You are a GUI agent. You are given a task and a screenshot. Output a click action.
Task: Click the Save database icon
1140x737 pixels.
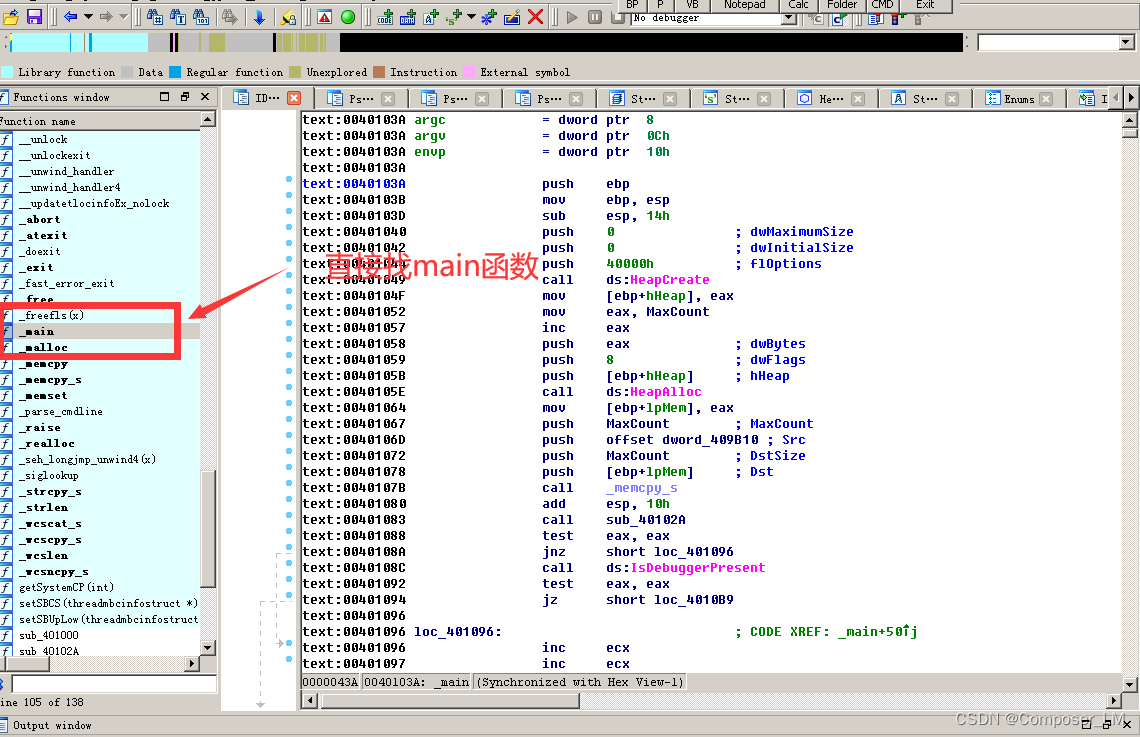point(33,16)
